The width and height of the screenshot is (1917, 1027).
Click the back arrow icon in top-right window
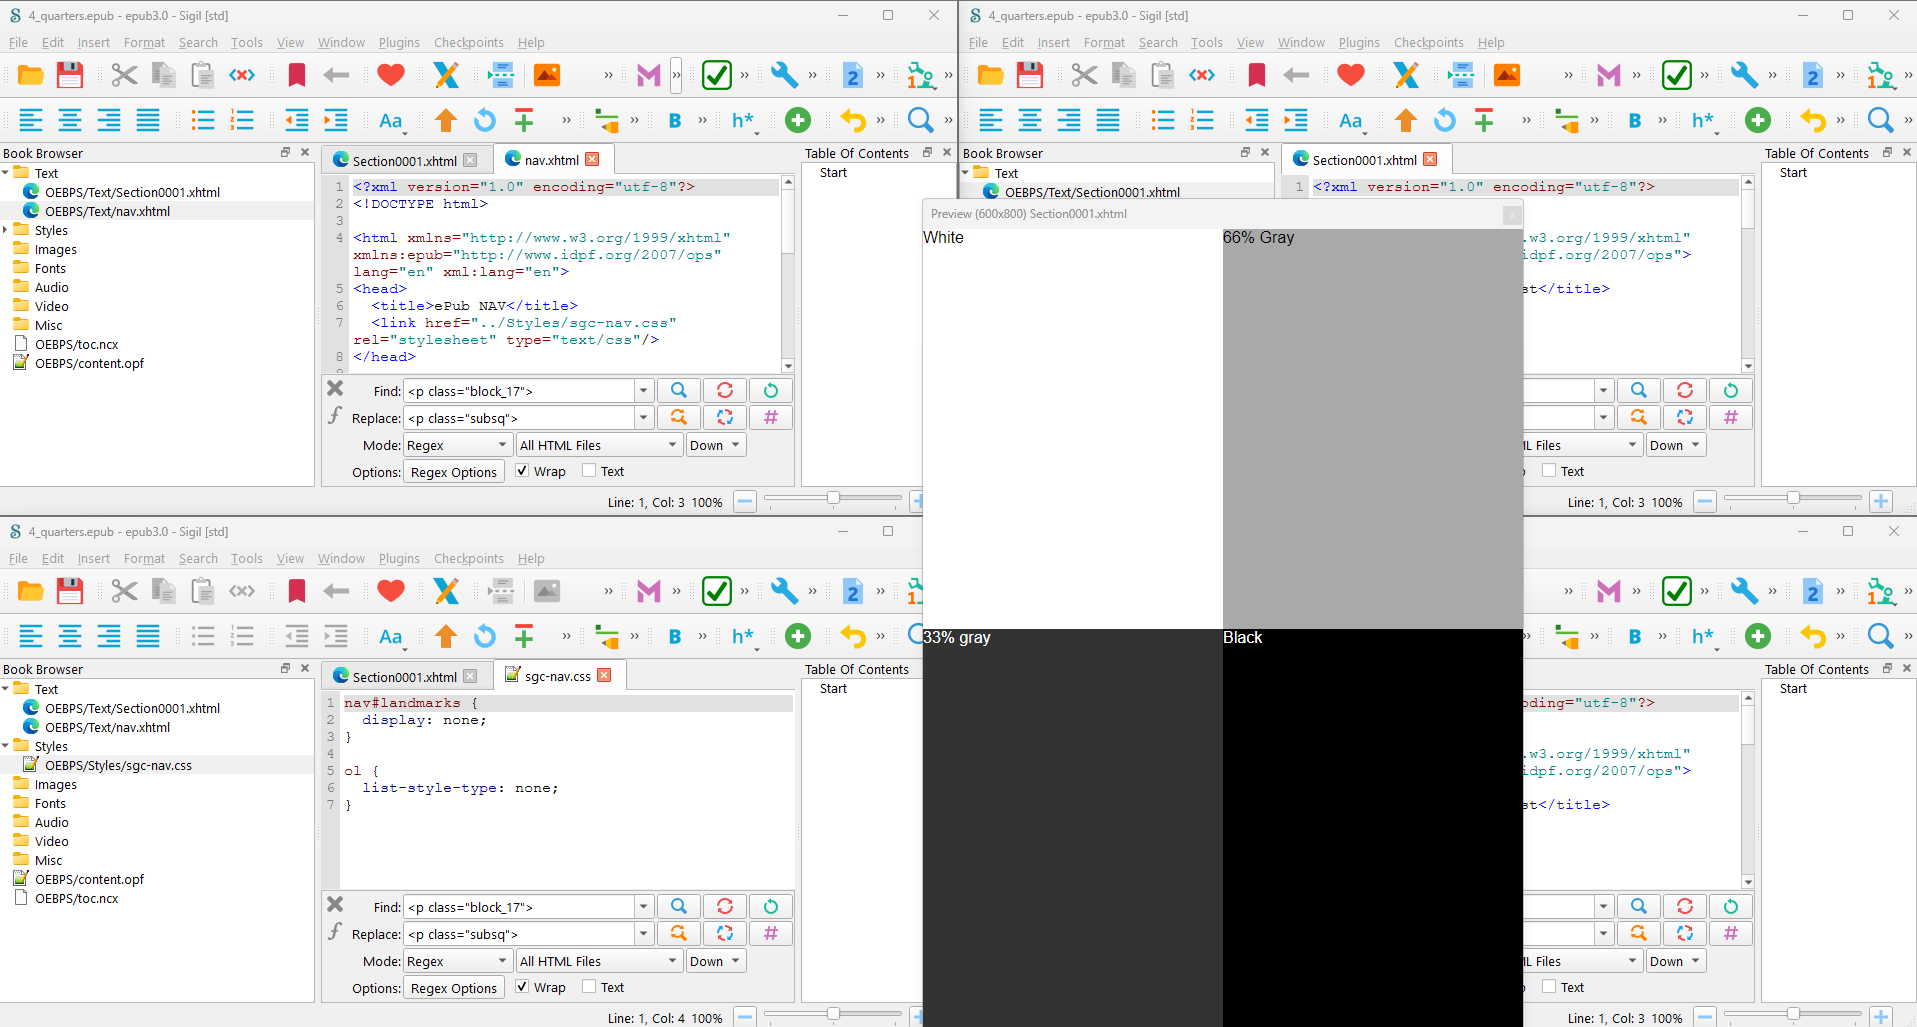(x=1296, y=75)
